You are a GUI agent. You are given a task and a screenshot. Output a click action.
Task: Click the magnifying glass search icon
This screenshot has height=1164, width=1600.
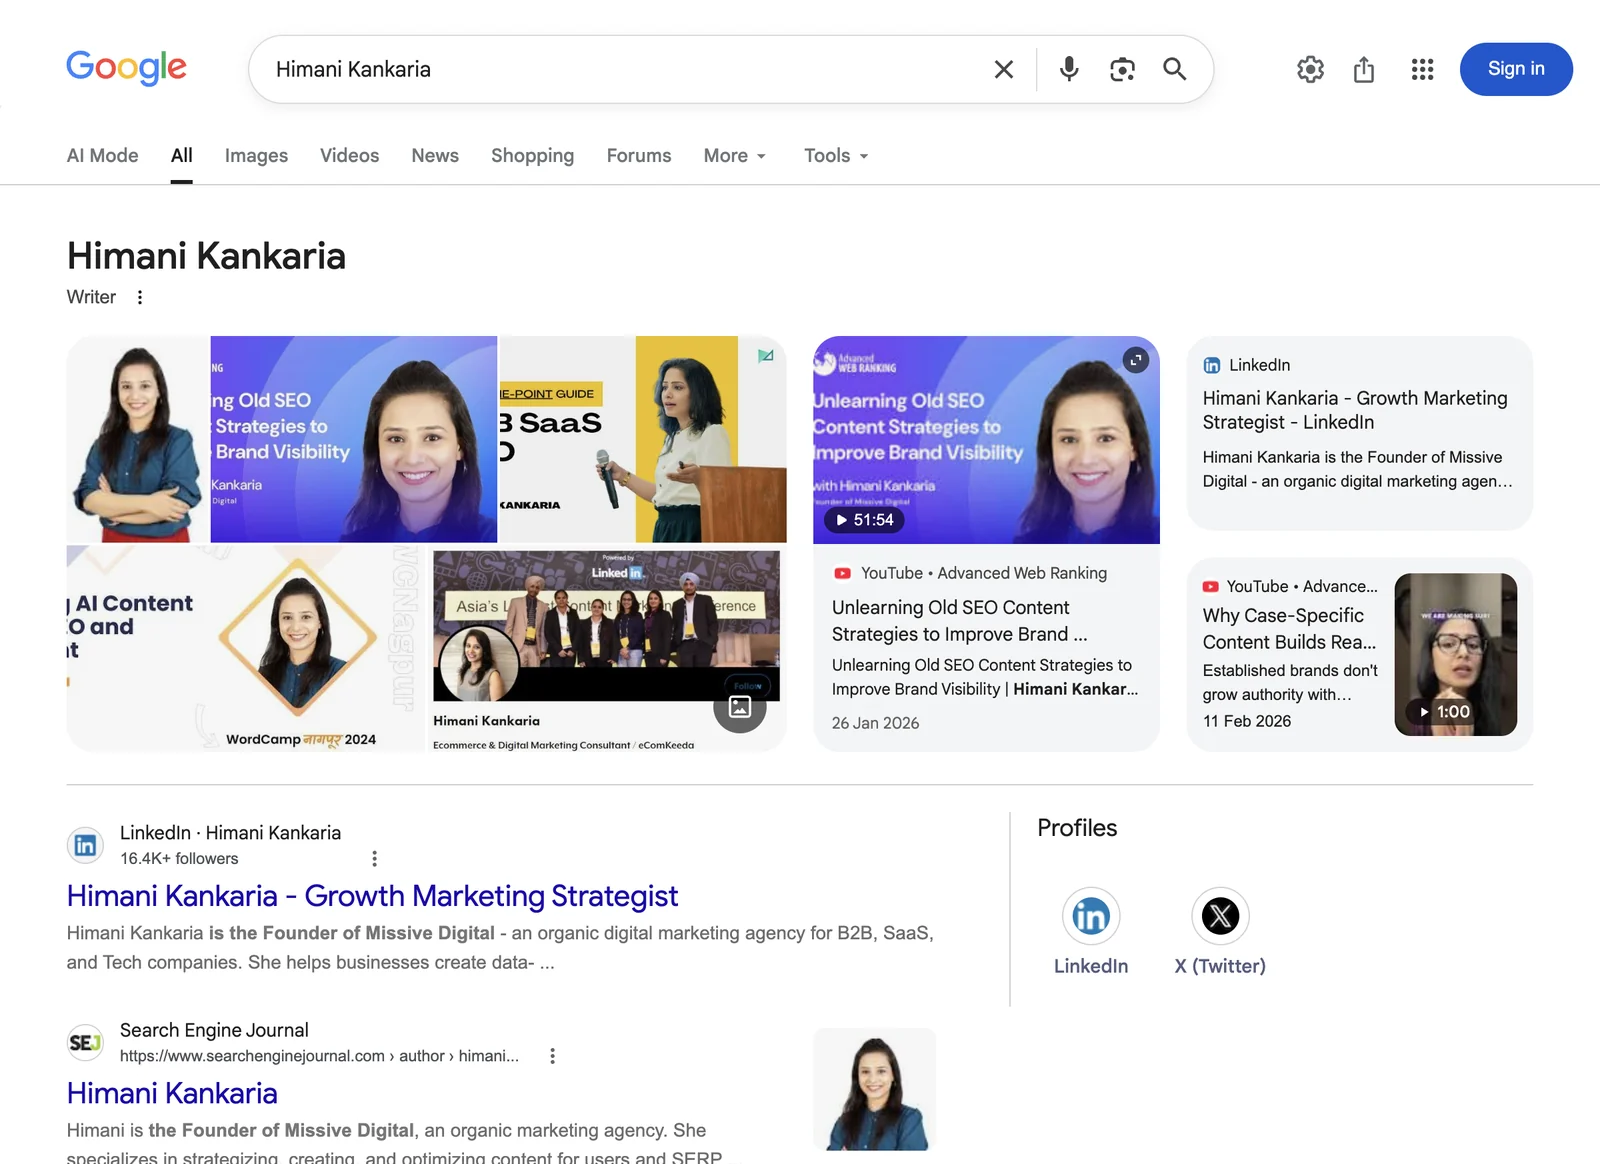click(x=1175, y=69)
